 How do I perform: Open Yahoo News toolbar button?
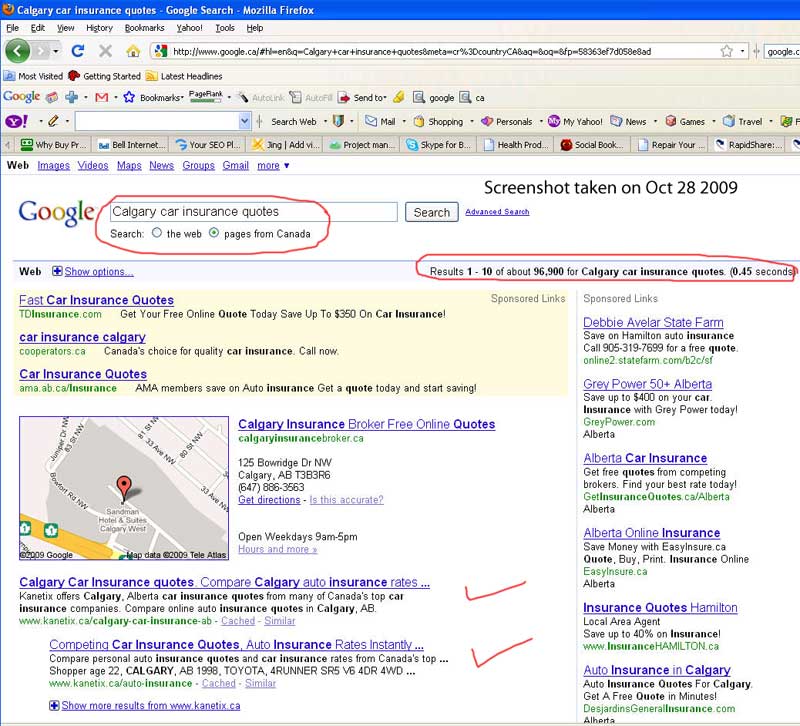[x=629, y=121]
